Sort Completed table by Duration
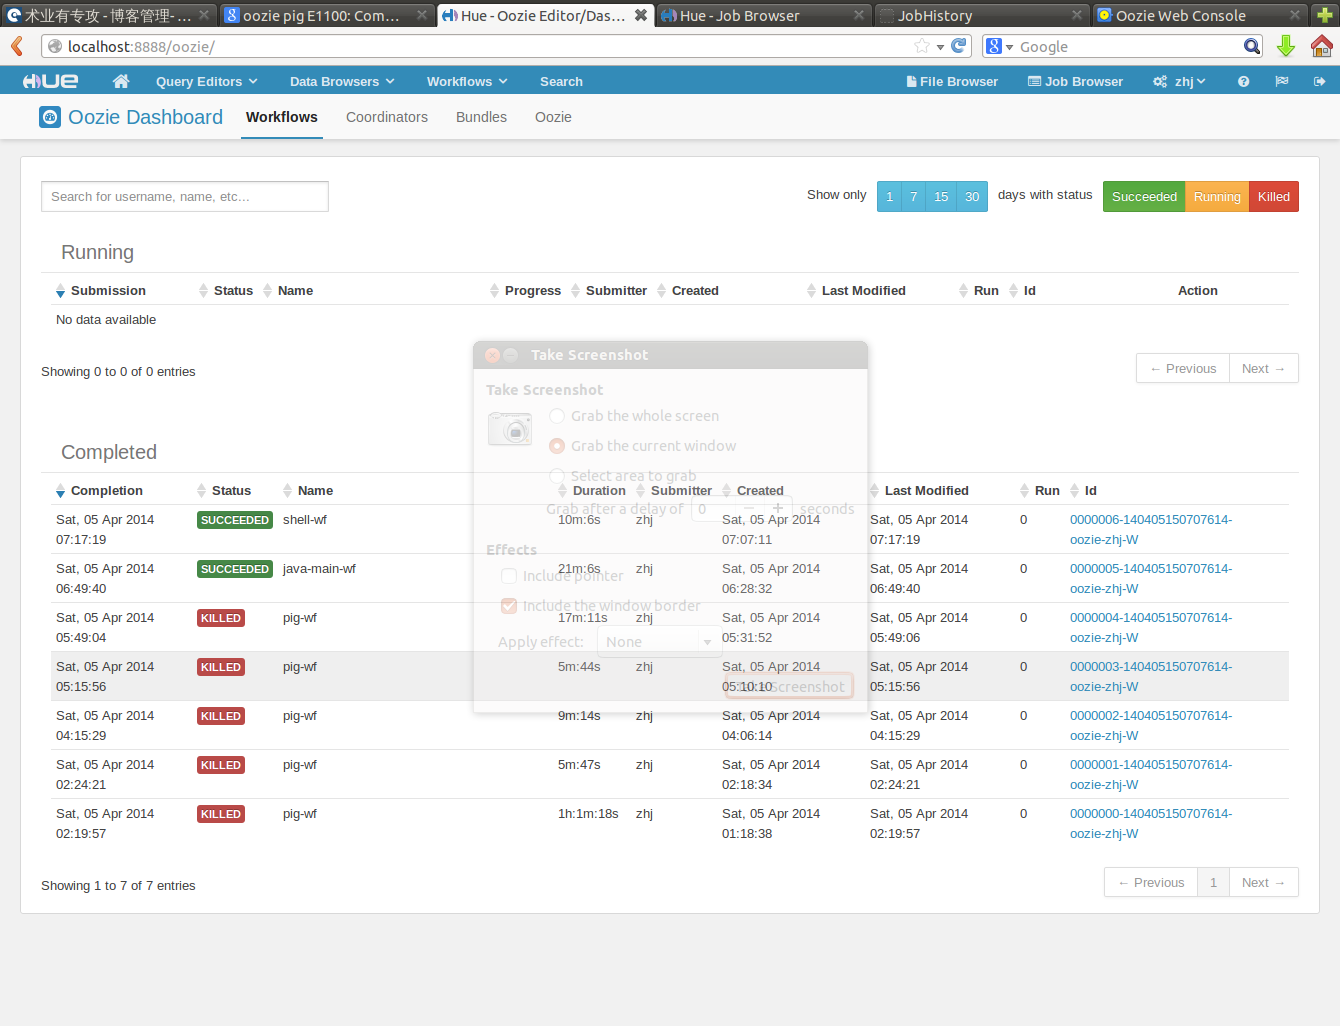The image size is (1340, 1026). pyautogui.click(x=591, y=490)
